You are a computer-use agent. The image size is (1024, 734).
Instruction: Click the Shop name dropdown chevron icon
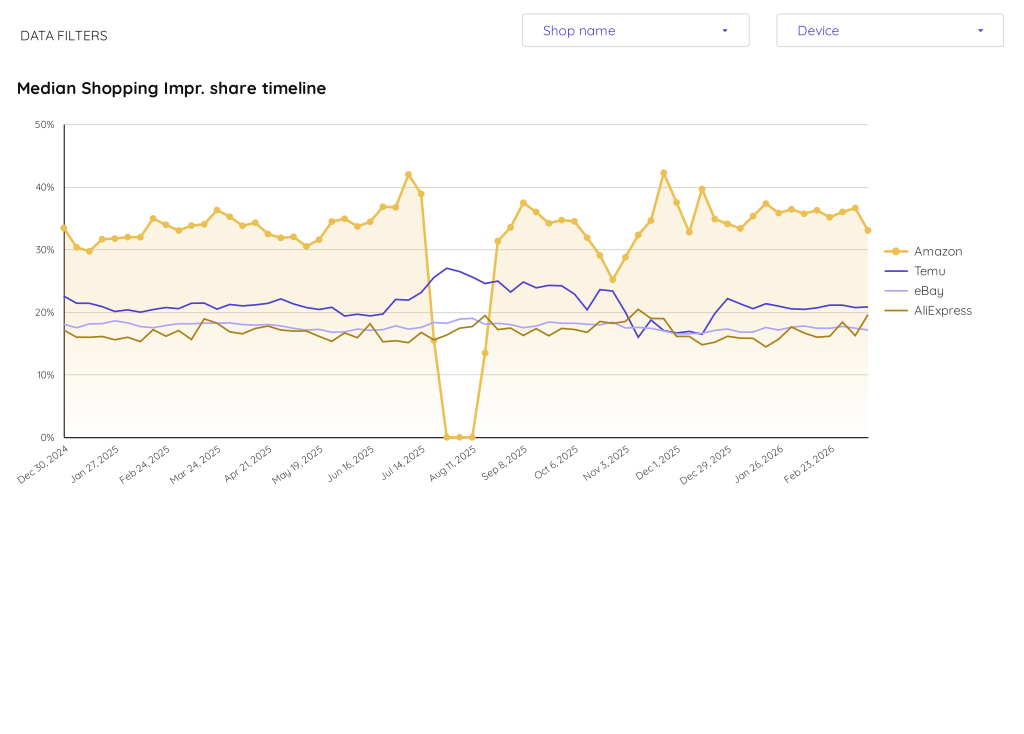point(725,30)
